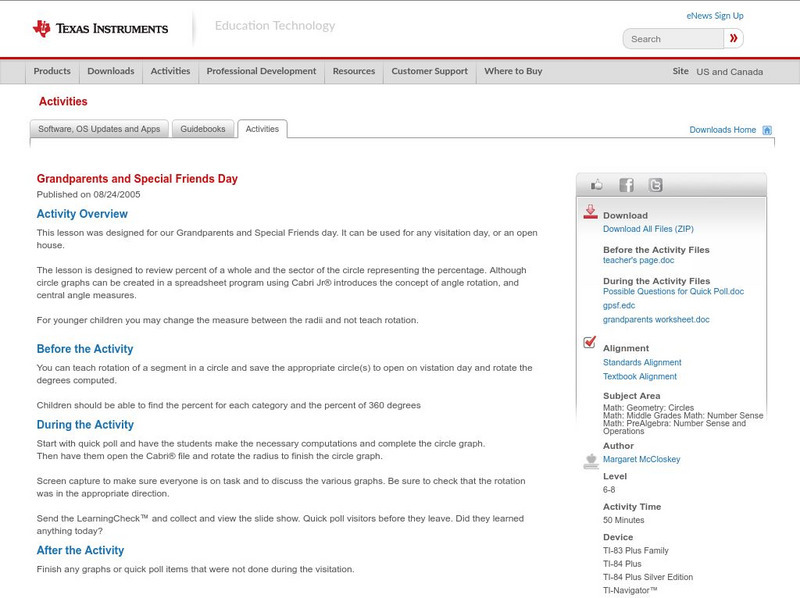The width and height of the screenshot is (800, 598).
Task: Open Possible Questions for Quick Poll.doc
Action: tap(673, 291)
